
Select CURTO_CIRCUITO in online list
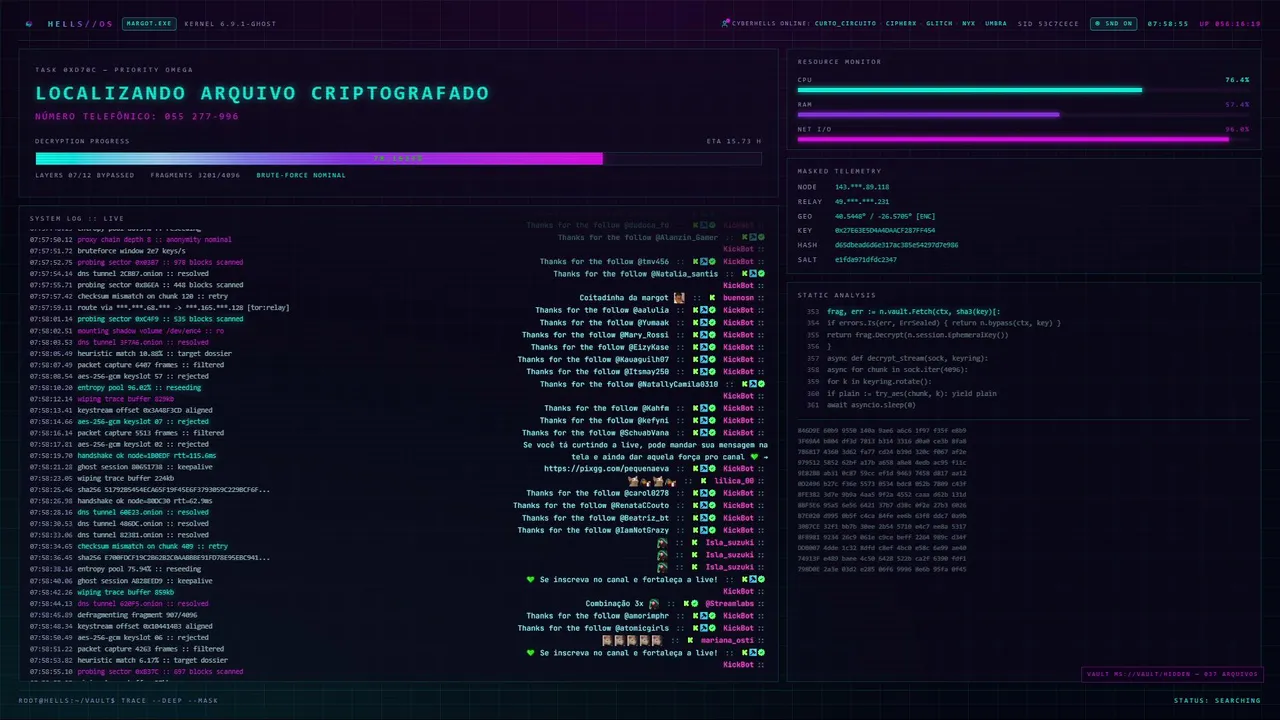pos(845,23)
